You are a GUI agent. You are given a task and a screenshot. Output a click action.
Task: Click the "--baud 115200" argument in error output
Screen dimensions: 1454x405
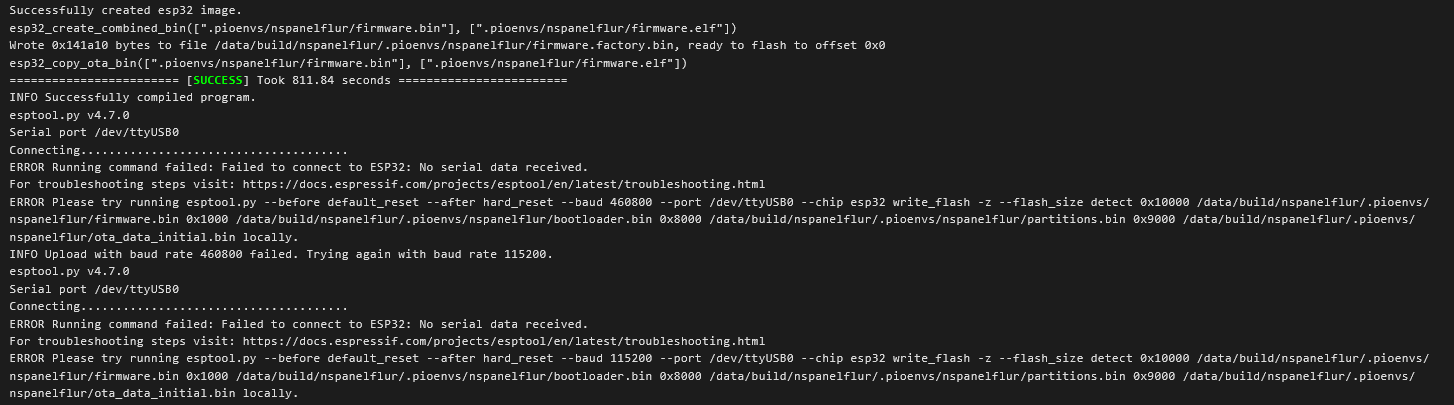tap(606, 359)
